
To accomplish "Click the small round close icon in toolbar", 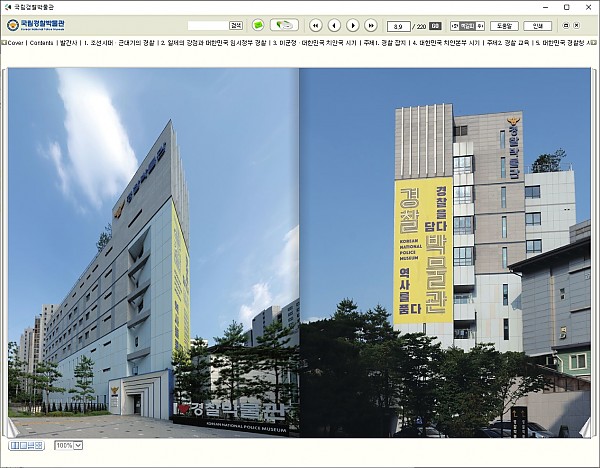I will [x=577, y=26].
